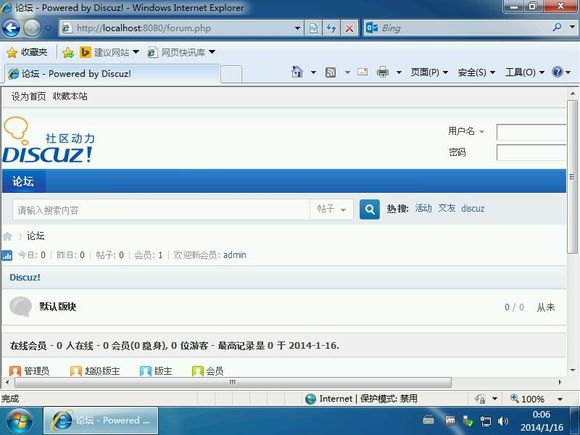
Task: Click the volume speaker tray icon
Action: coord(503,421)
